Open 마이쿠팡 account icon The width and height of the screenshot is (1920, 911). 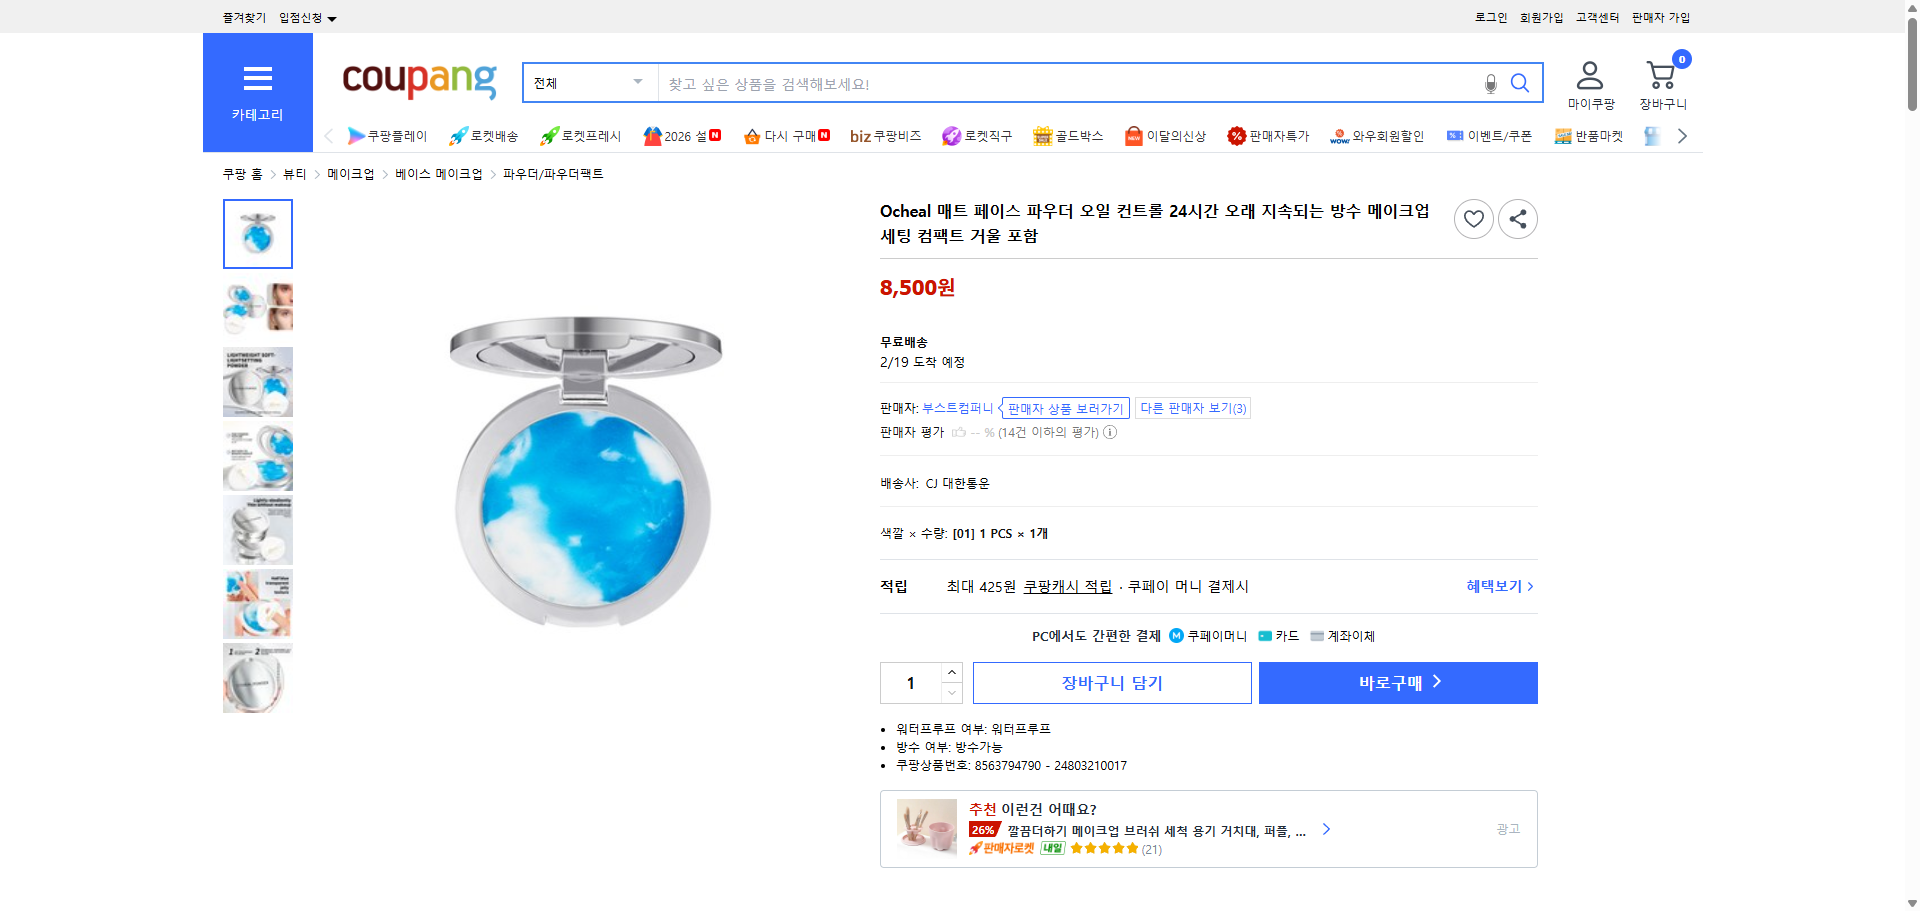click(x=1588, y=73)
